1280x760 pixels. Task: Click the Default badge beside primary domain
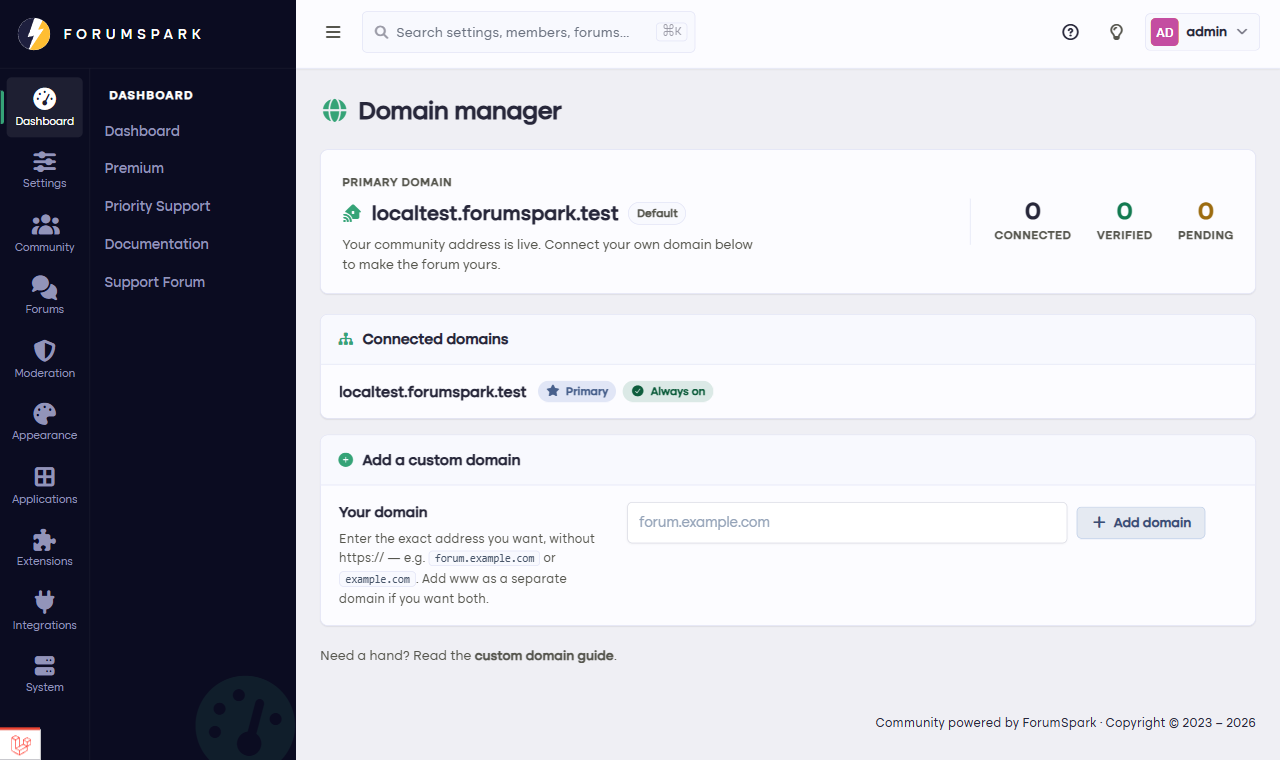(657, 213)
